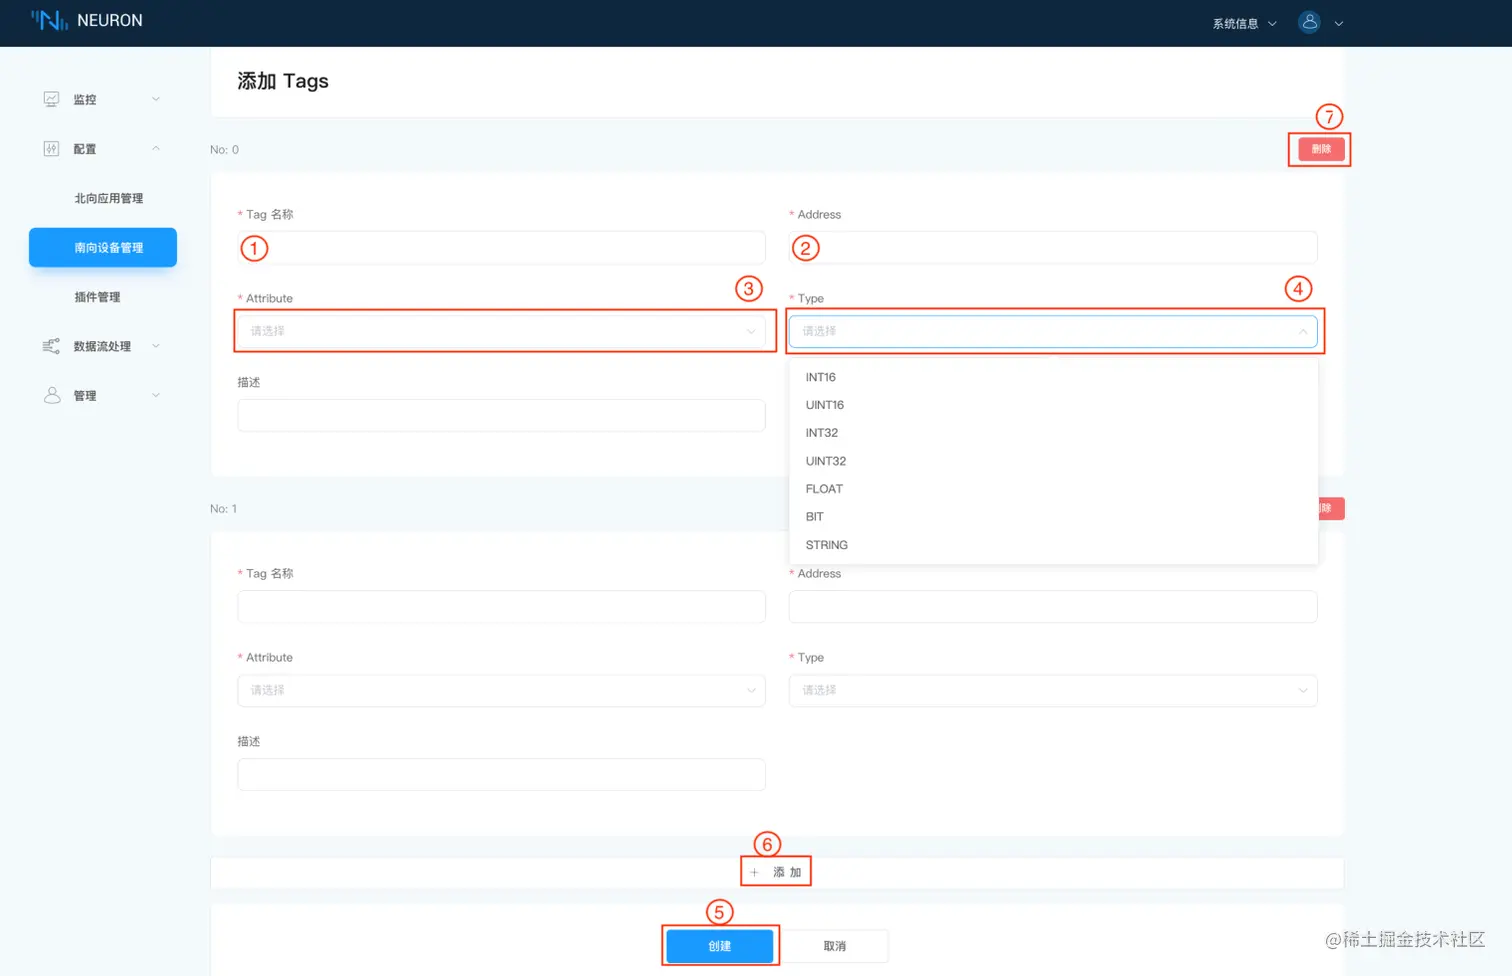Open the Attribute dropdown for tag No: 1

(x=501, y=690)
